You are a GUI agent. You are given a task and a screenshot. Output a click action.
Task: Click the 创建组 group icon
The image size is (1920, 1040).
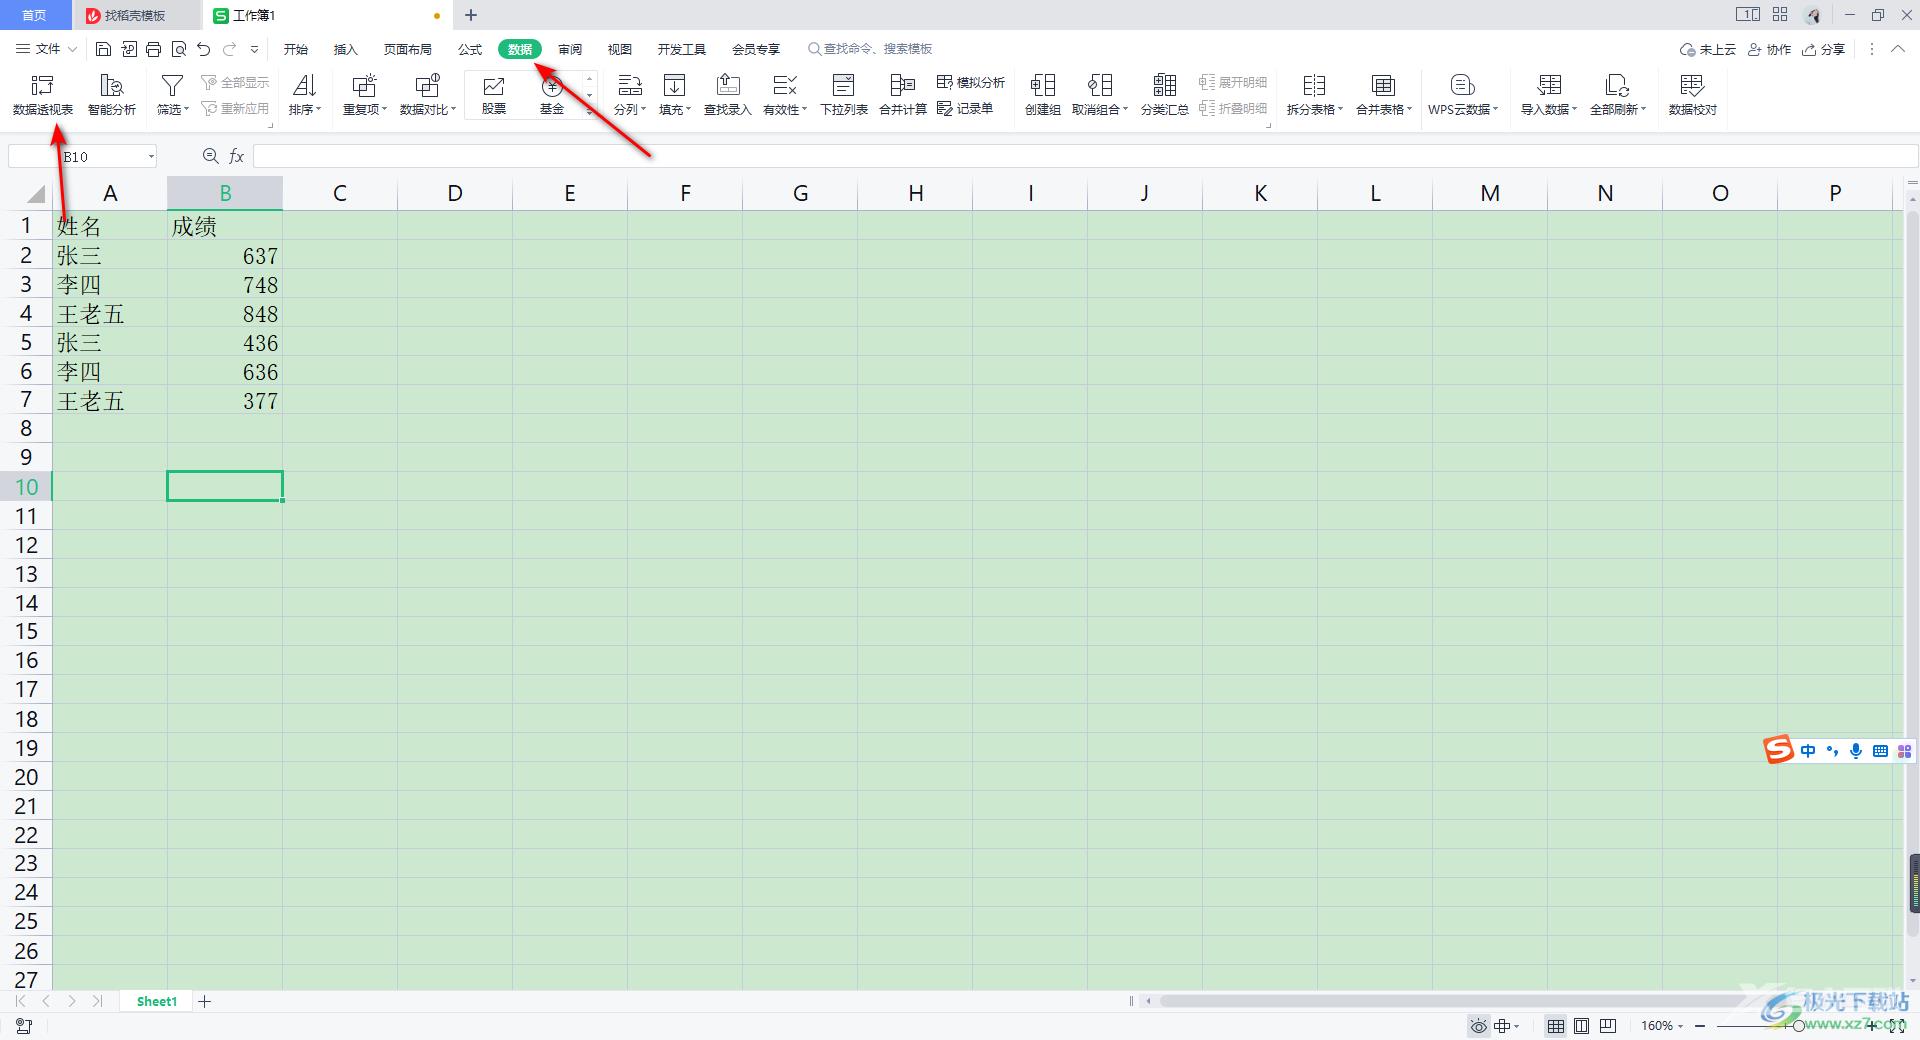[1043, 86]
